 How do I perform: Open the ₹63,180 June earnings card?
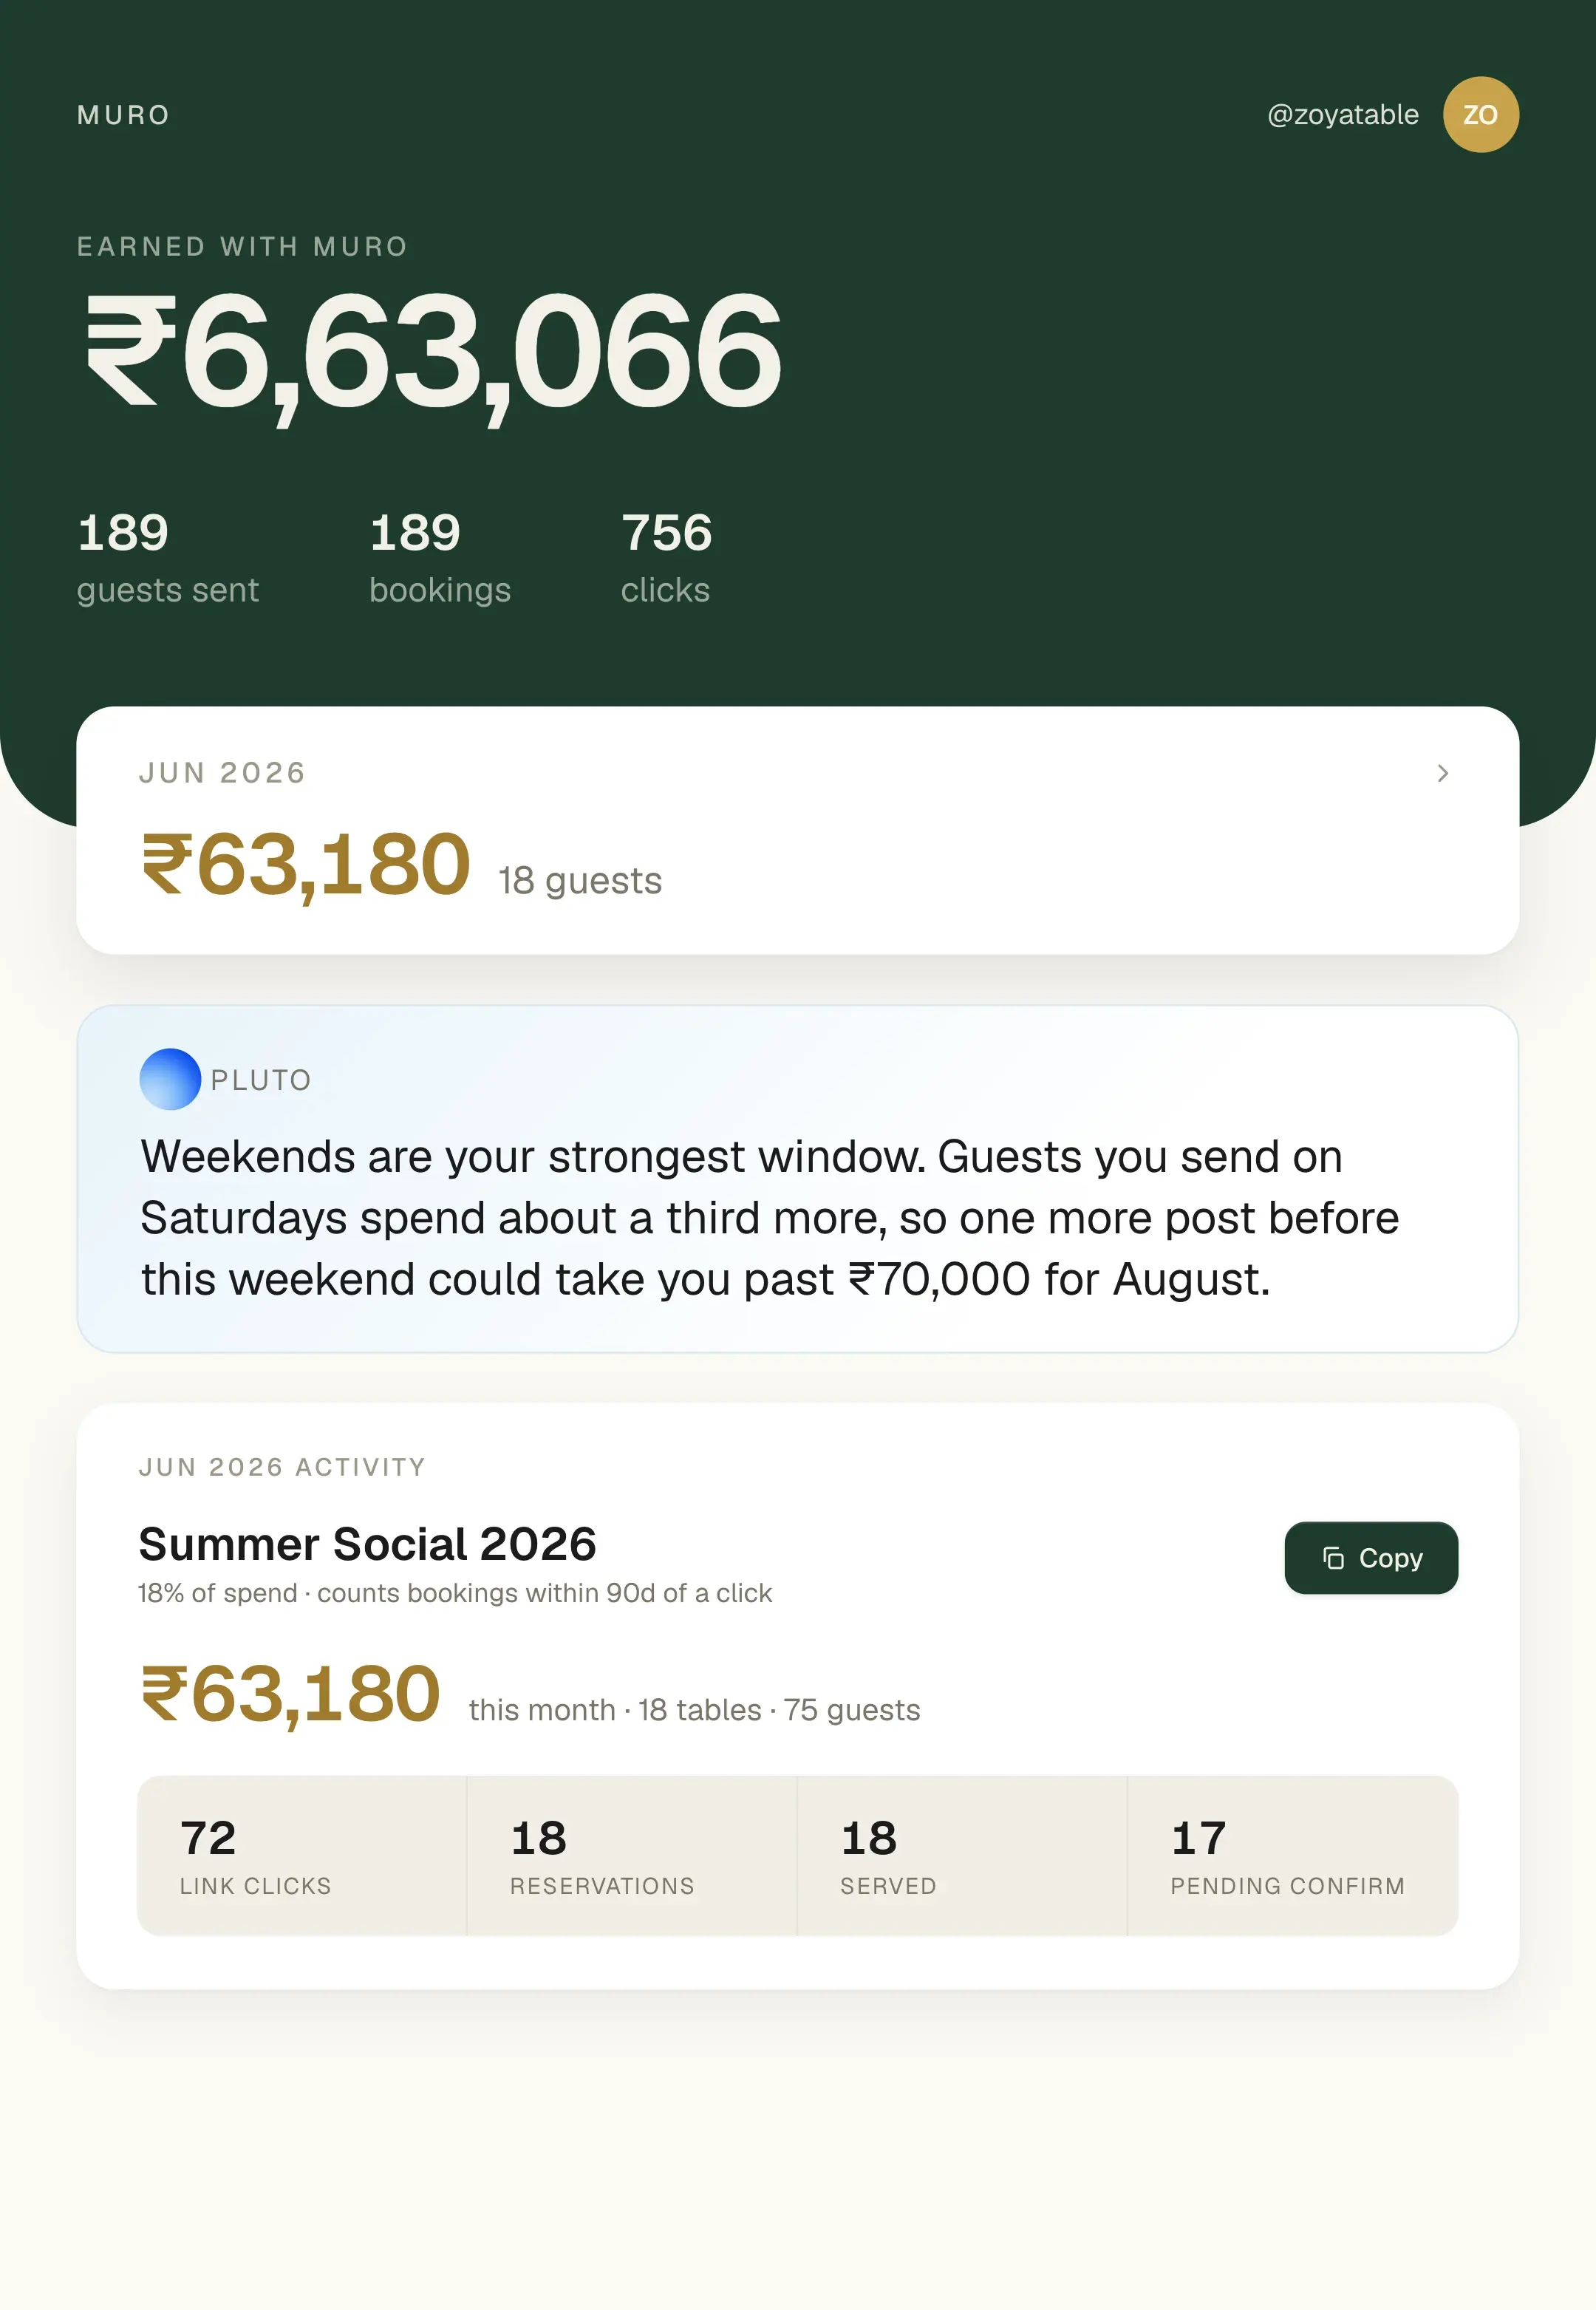(x=798, y=830)
